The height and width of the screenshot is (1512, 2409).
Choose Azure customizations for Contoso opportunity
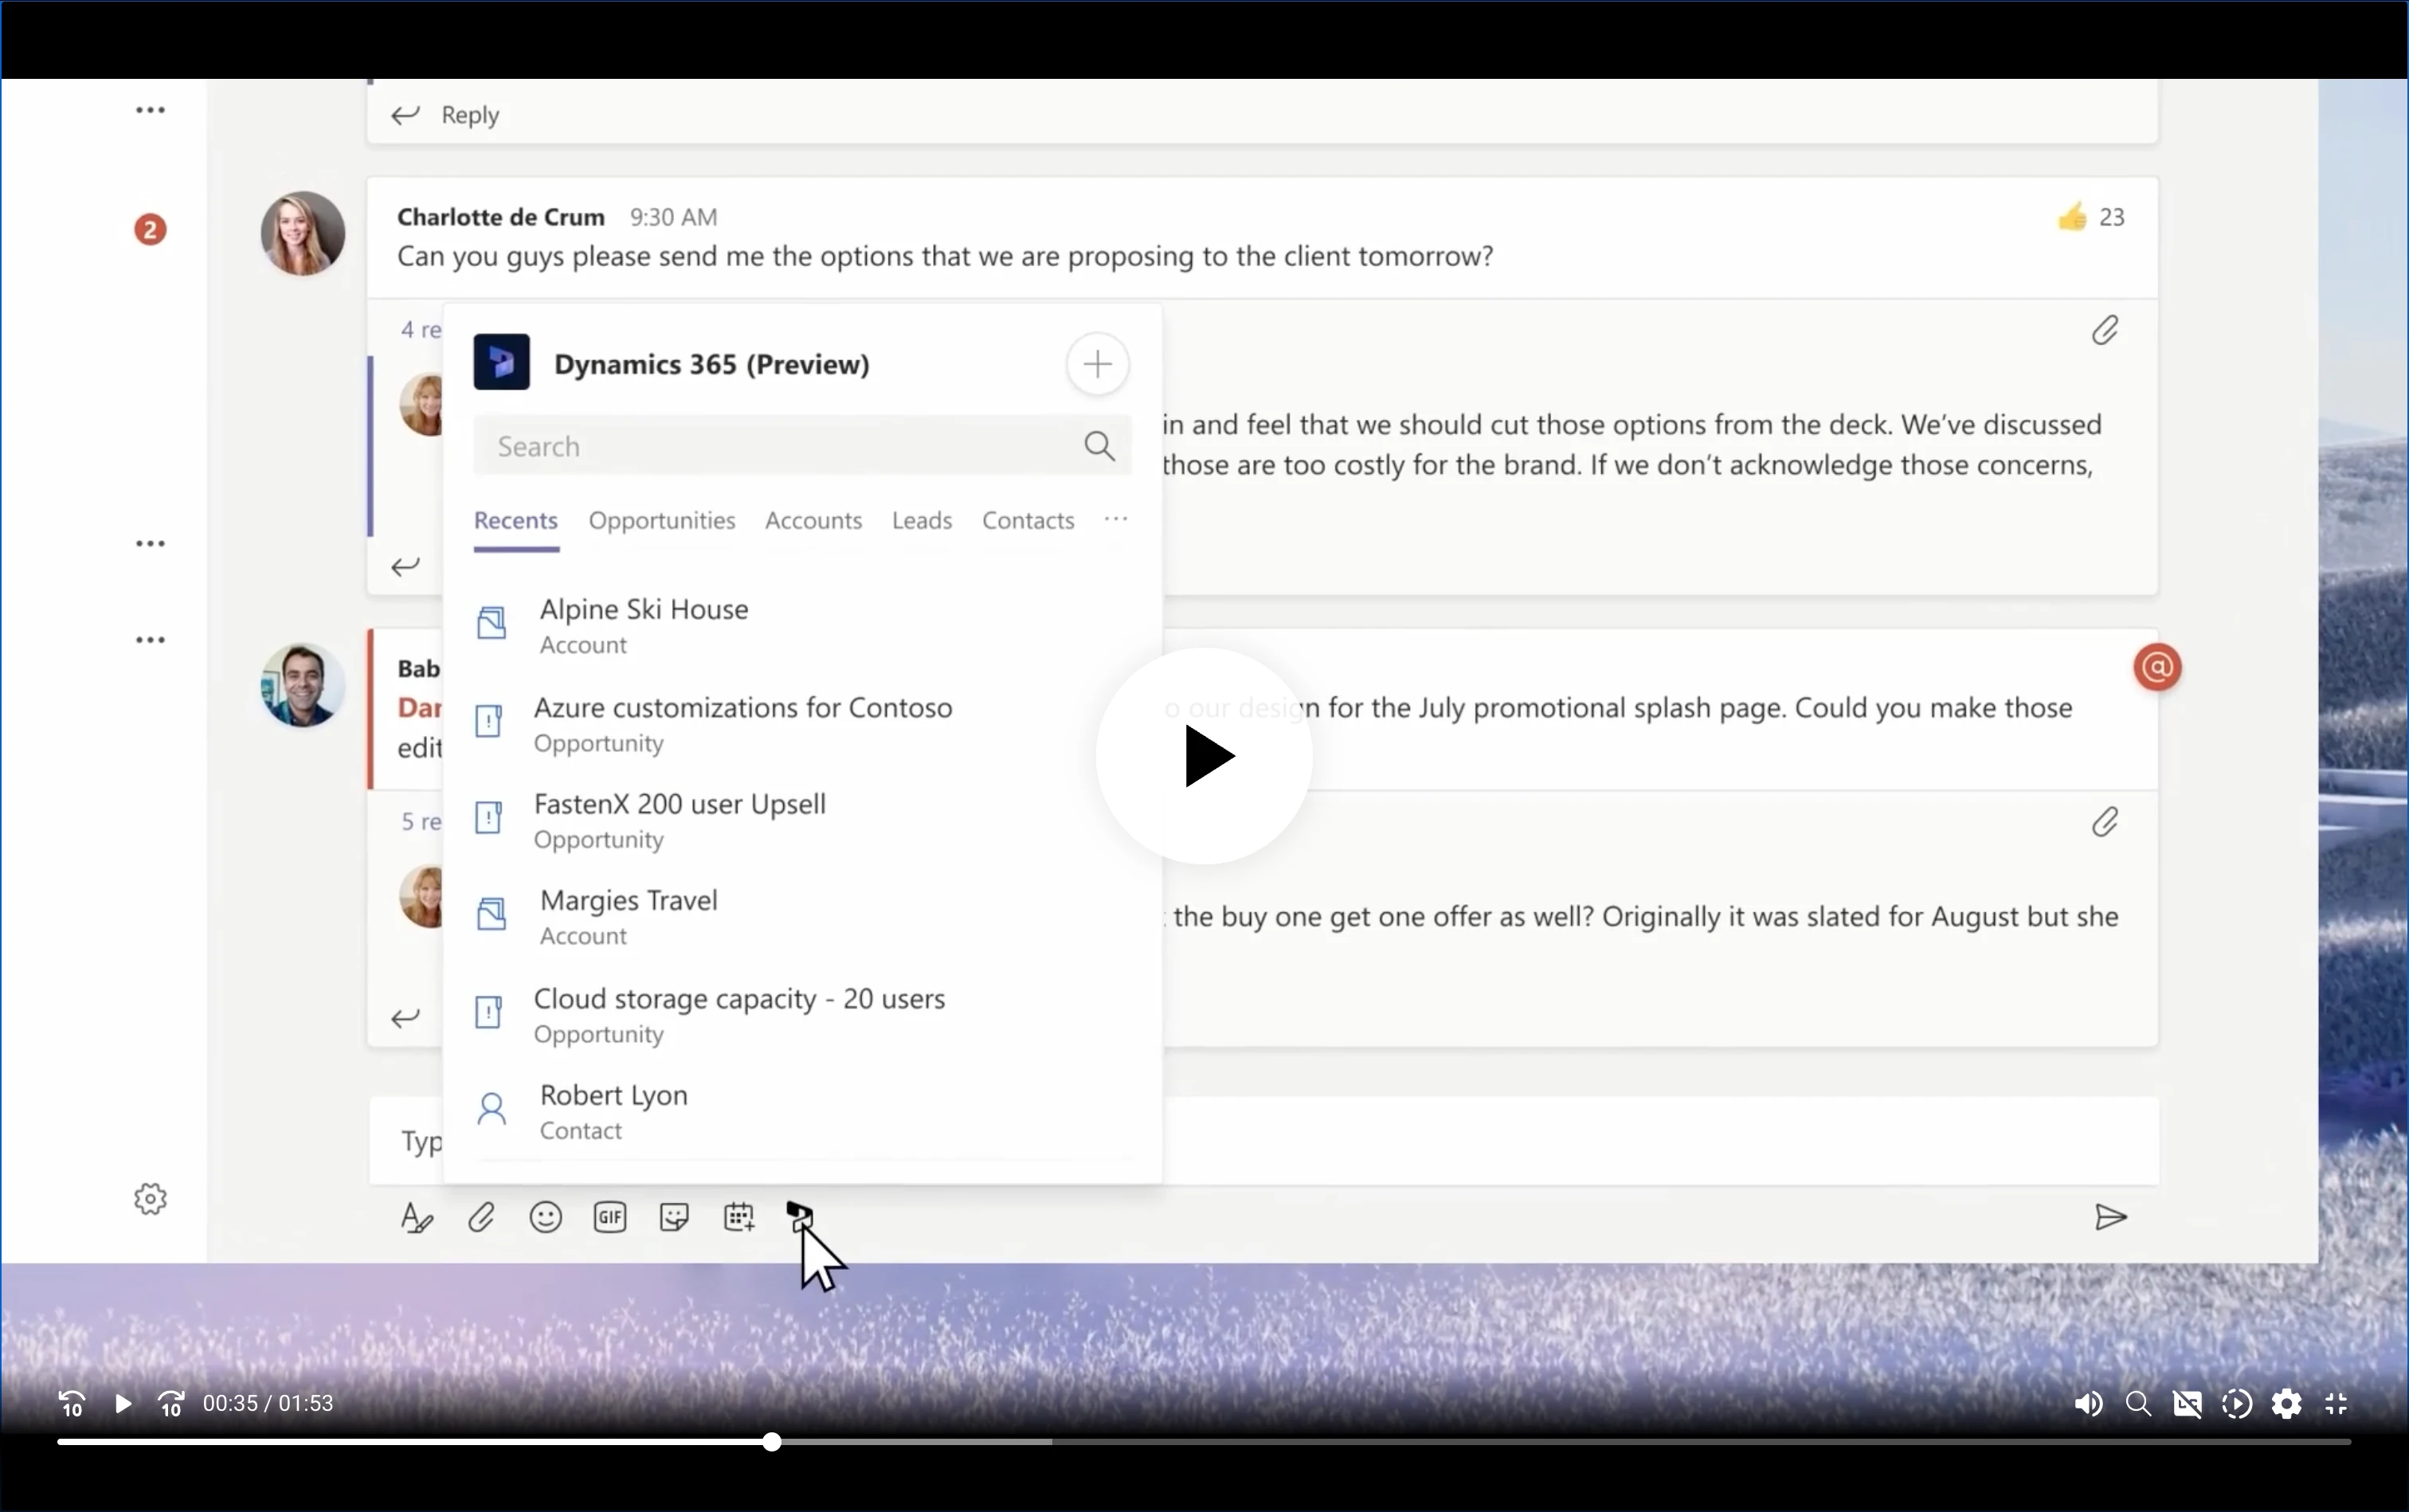pyautogui.click(x=802, y=723)
